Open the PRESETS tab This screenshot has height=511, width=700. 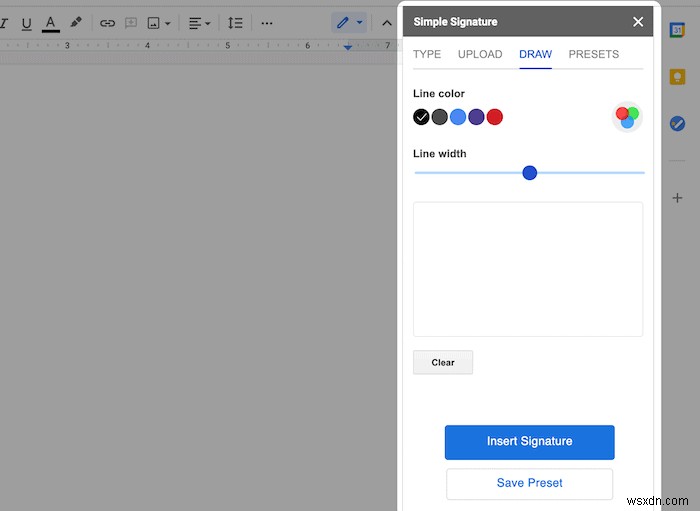[593, 54]
